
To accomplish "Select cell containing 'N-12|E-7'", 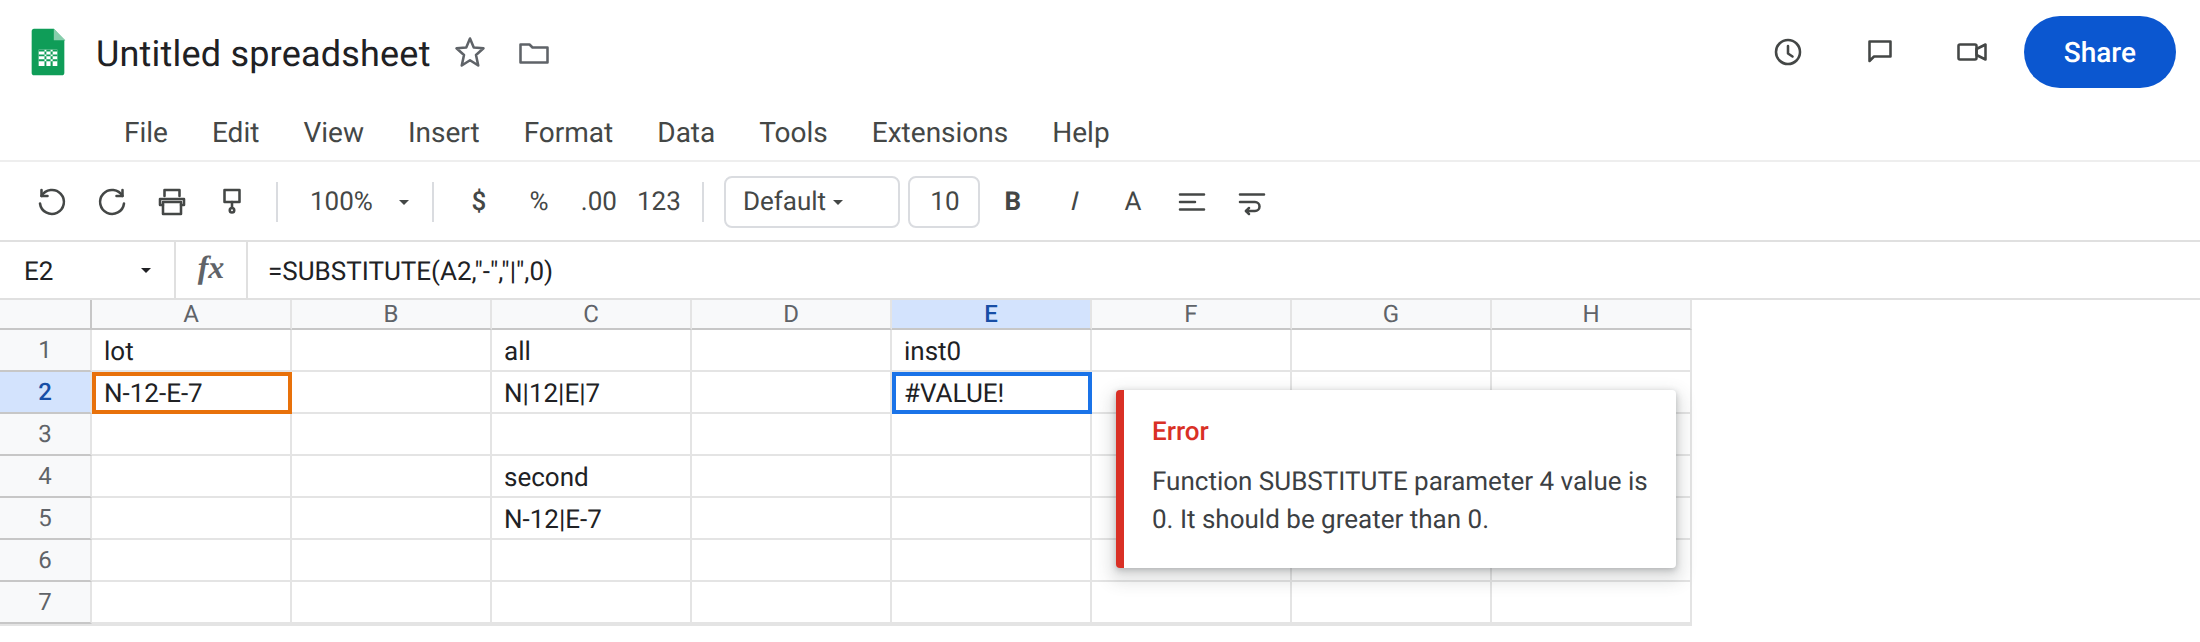I will click(591, 519).
